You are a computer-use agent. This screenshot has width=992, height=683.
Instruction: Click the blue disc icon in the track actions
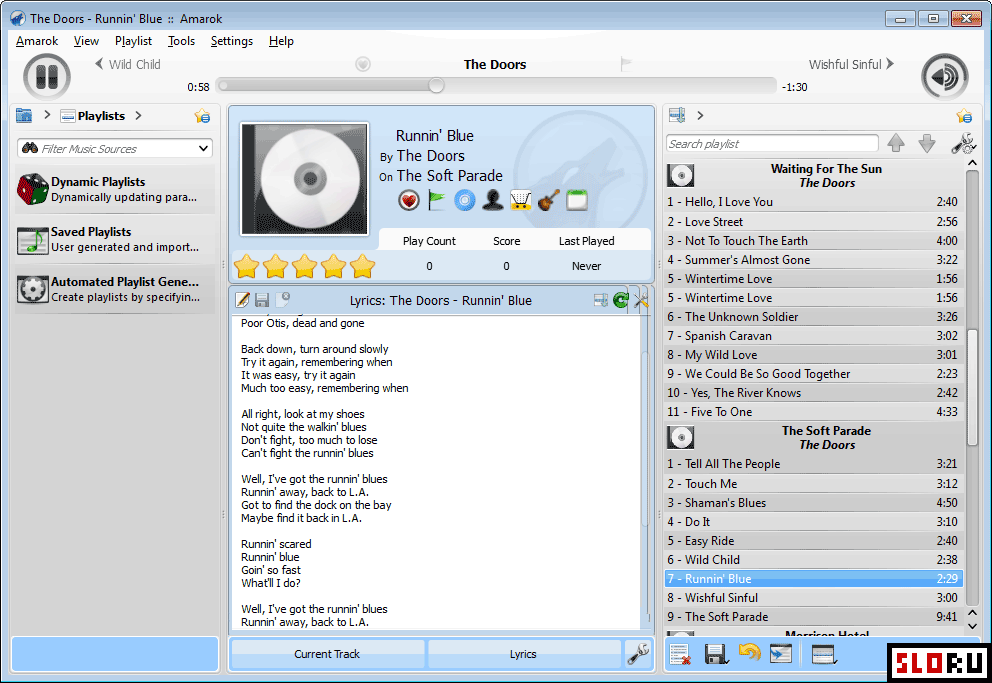pos(464,200)
